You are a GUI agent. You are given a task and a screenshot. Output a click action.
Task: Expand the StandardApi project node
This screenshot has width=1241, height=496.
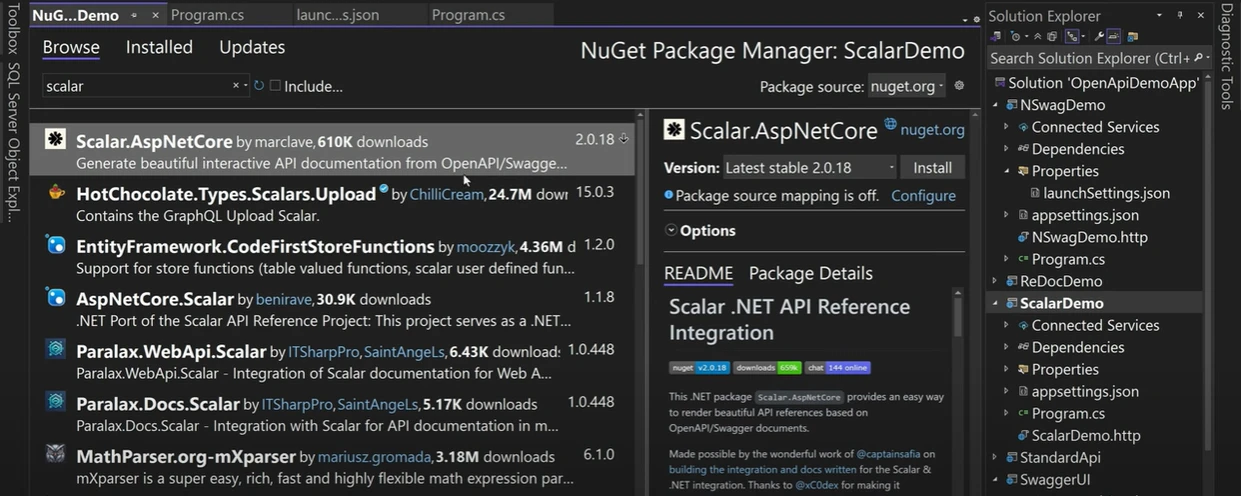point(995,457)
